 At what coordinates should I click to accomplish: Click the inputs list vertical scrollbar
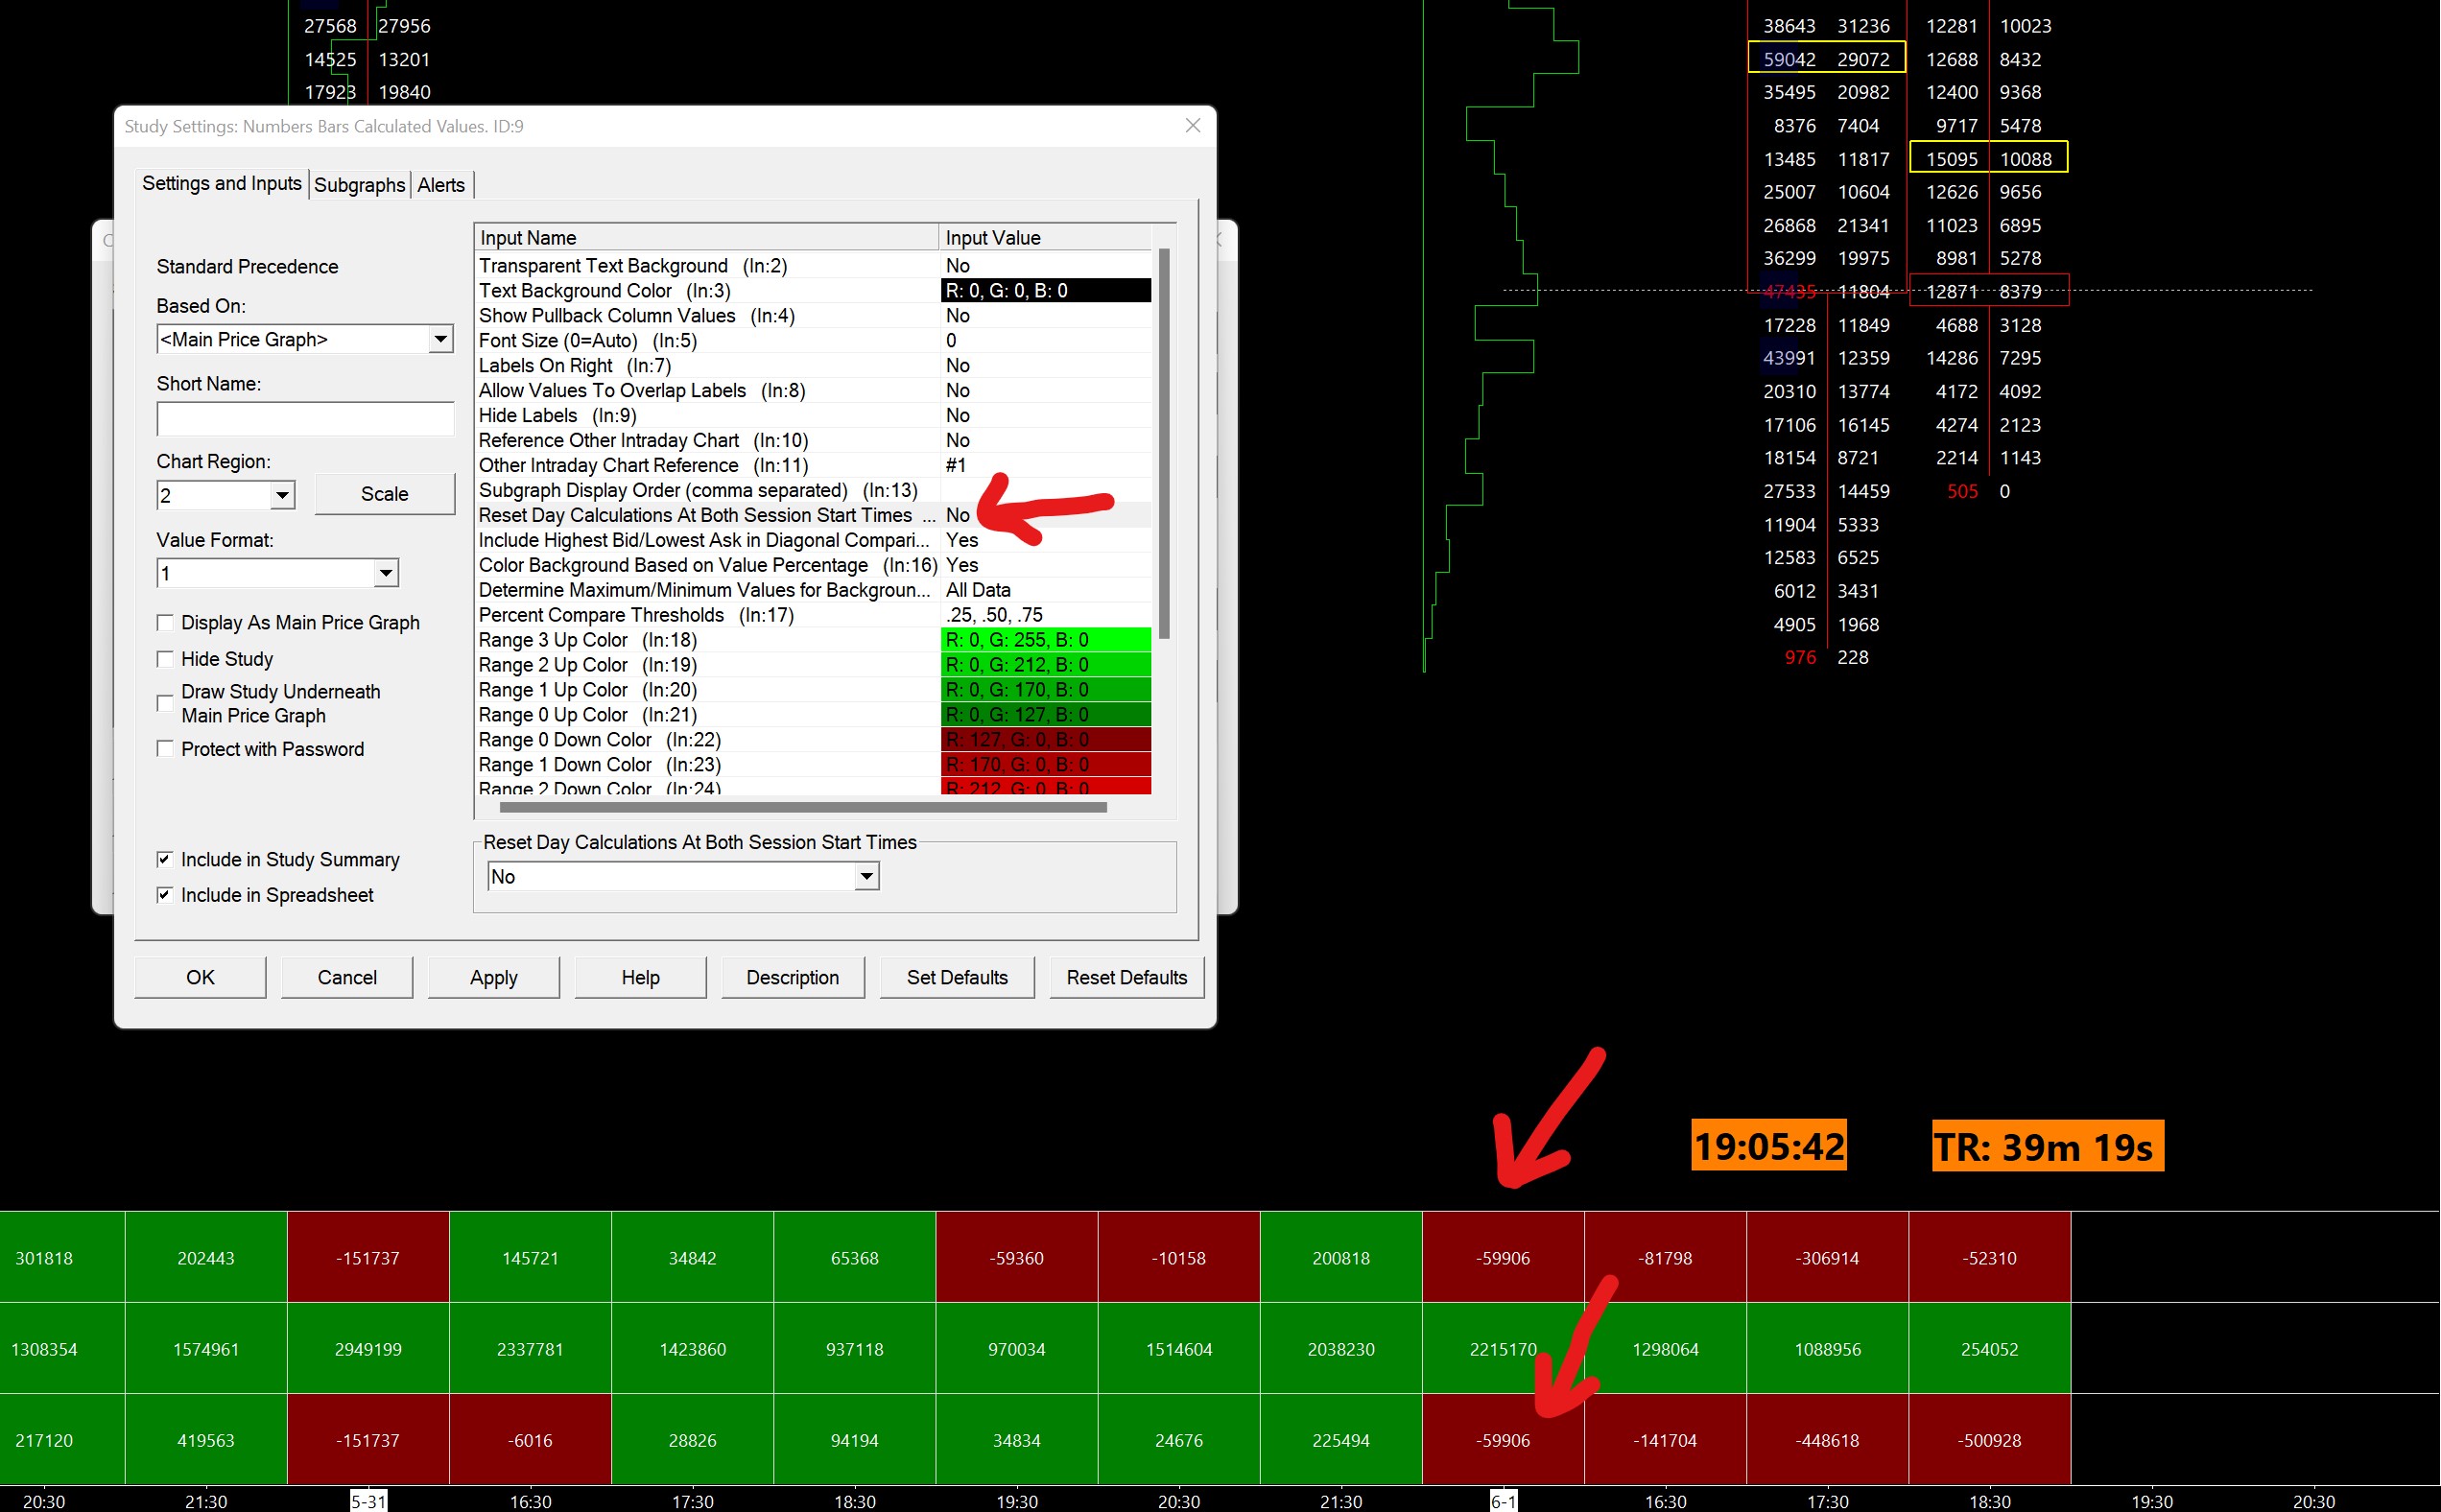tap(1164, 445)
